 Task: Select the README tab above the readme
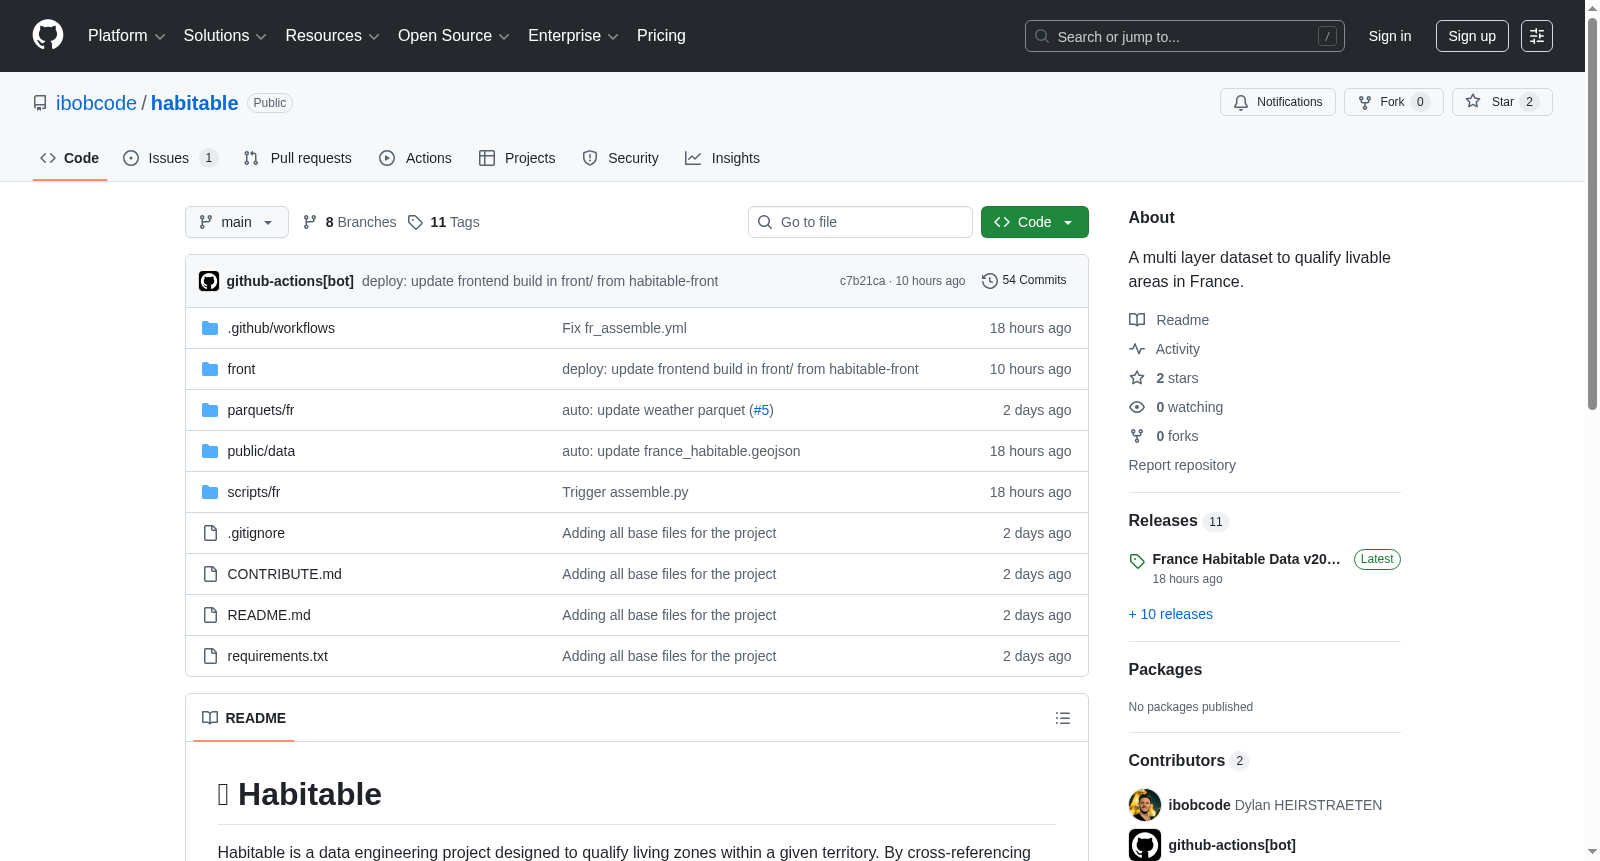point(244,718)
